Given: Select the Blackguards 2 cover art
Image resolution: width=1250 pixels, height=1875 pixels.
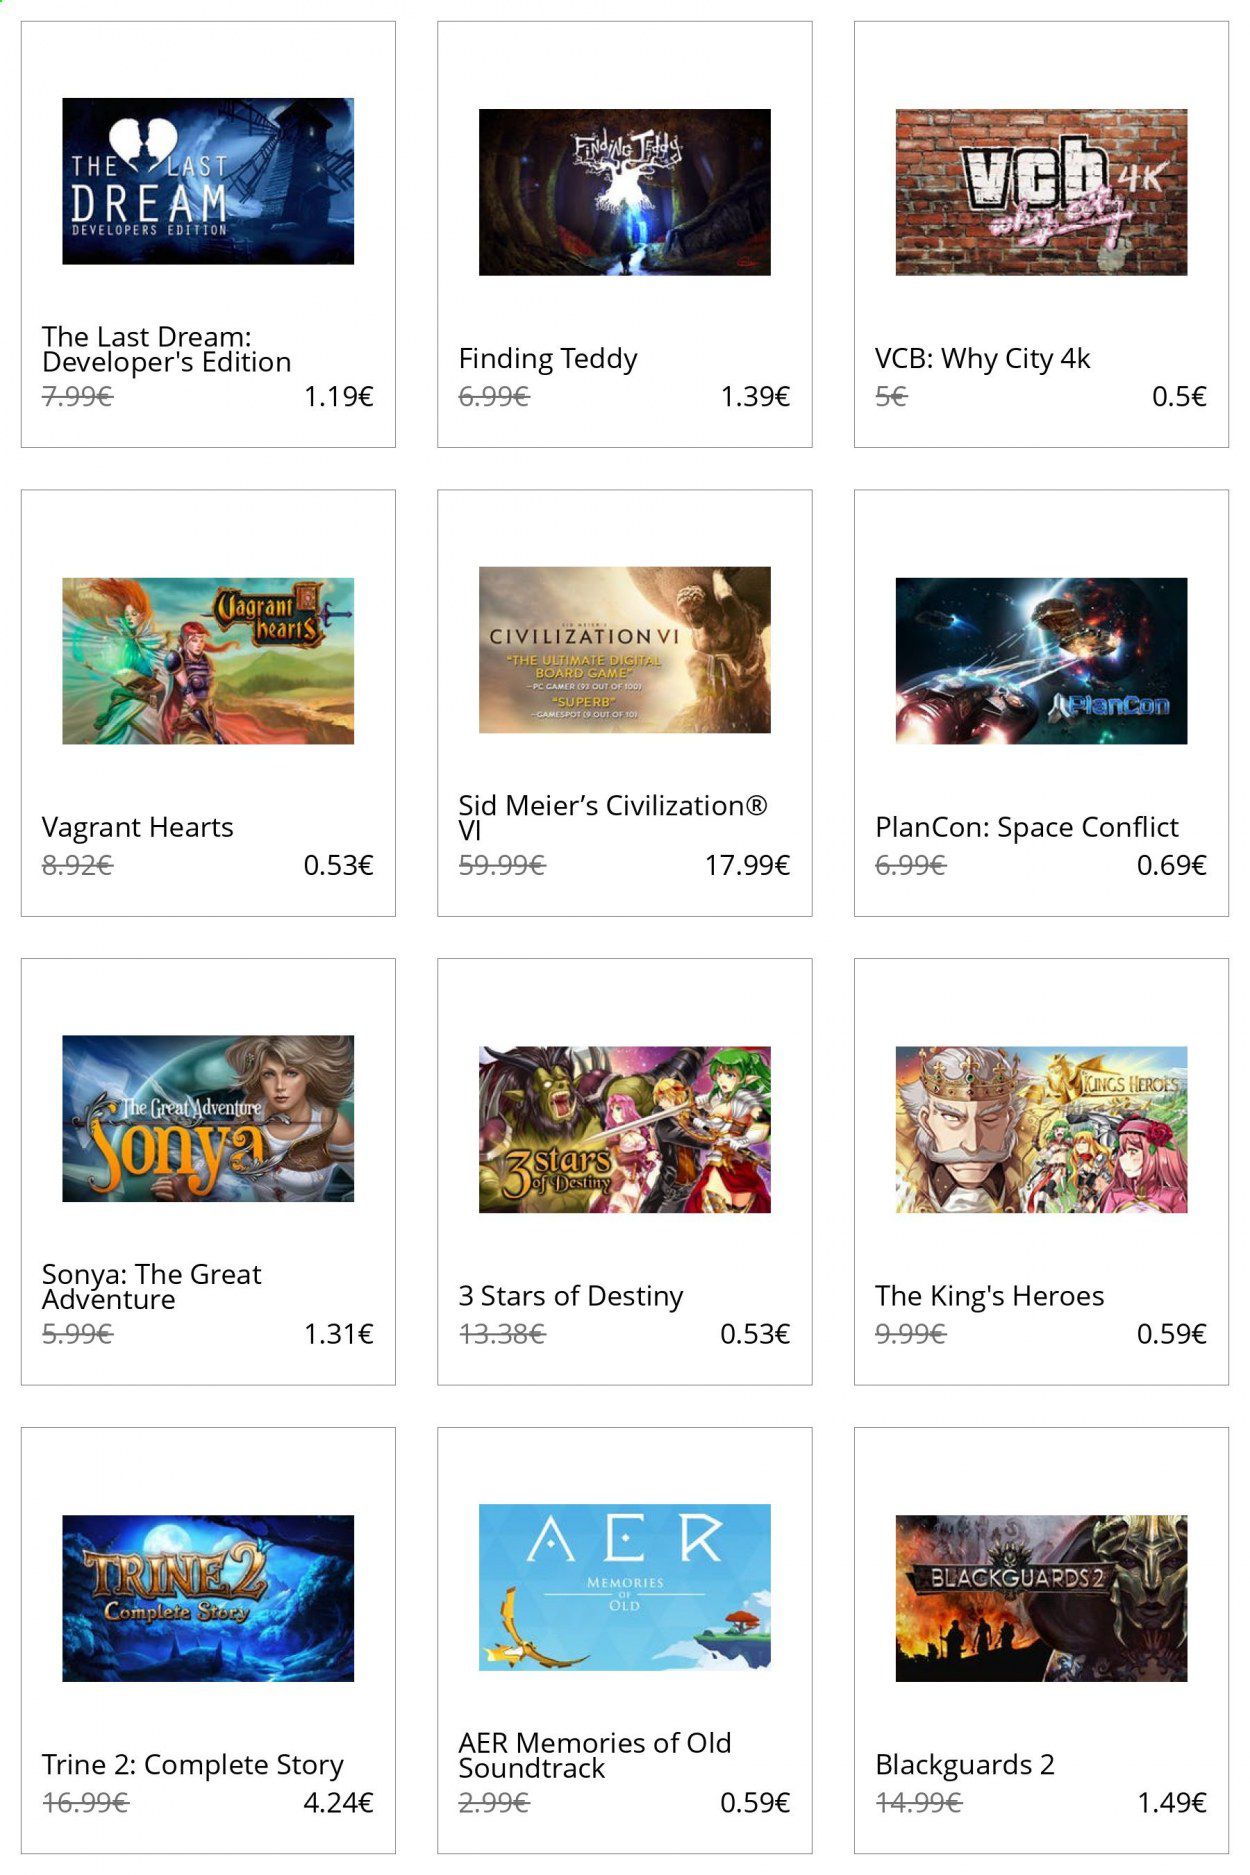Looking at the screenshot, I should (x=1041, y=1598).
